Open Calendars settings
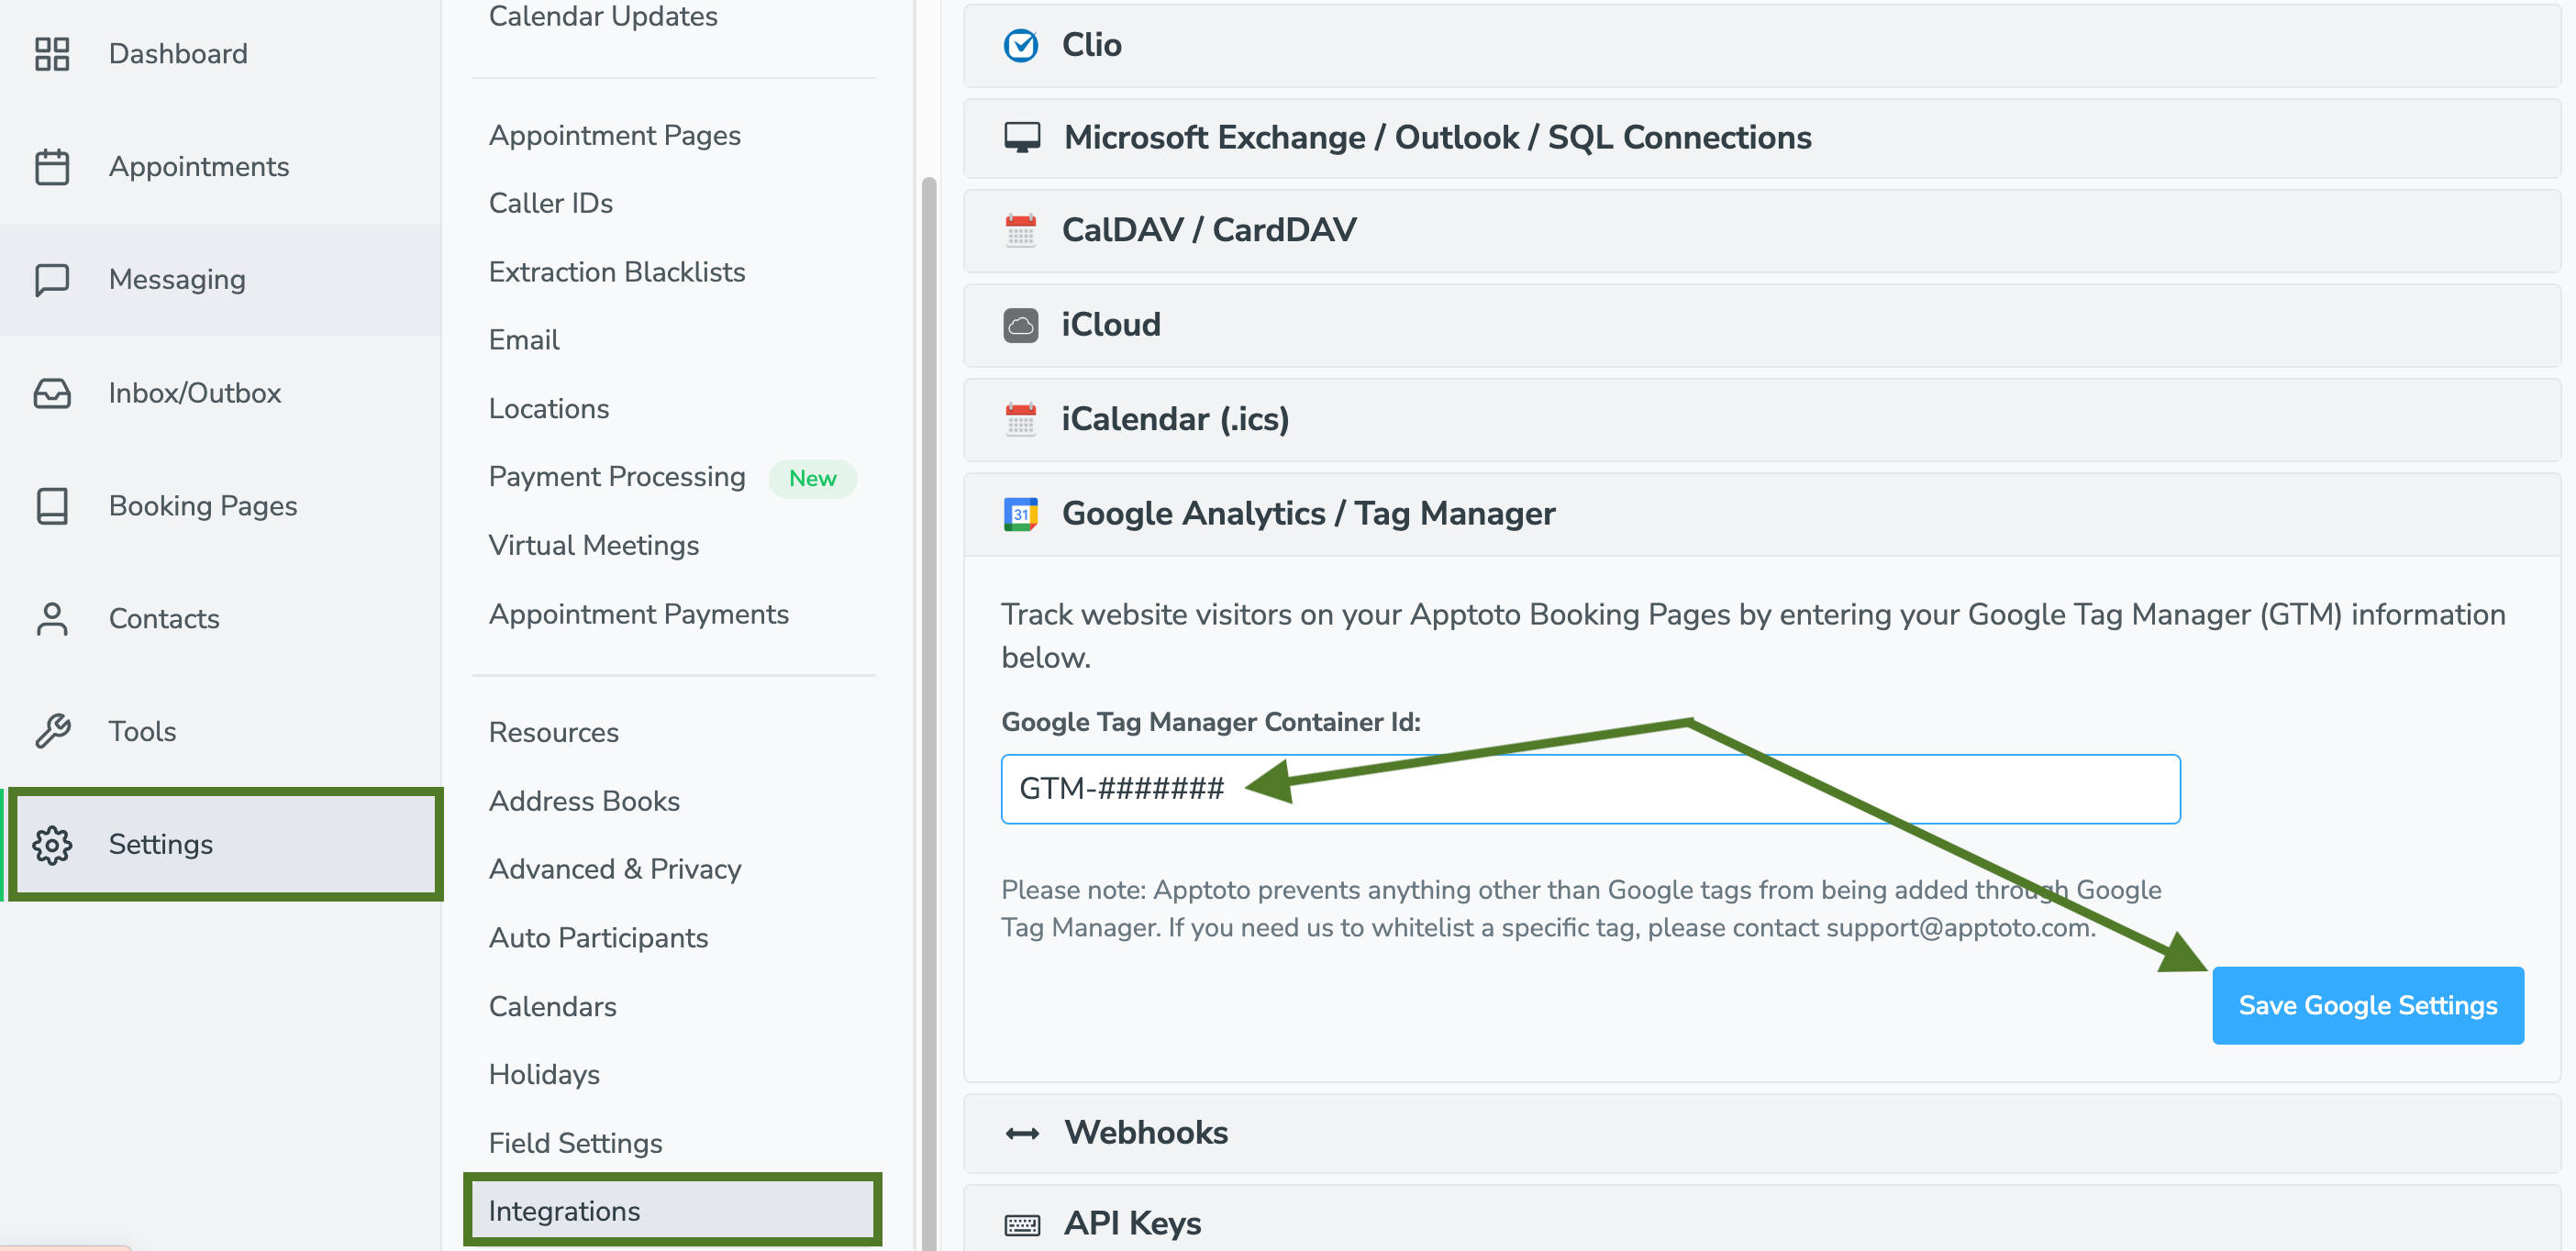Image resolution: width=2576 pixels, height=1251 pixels. (553, 1006)
